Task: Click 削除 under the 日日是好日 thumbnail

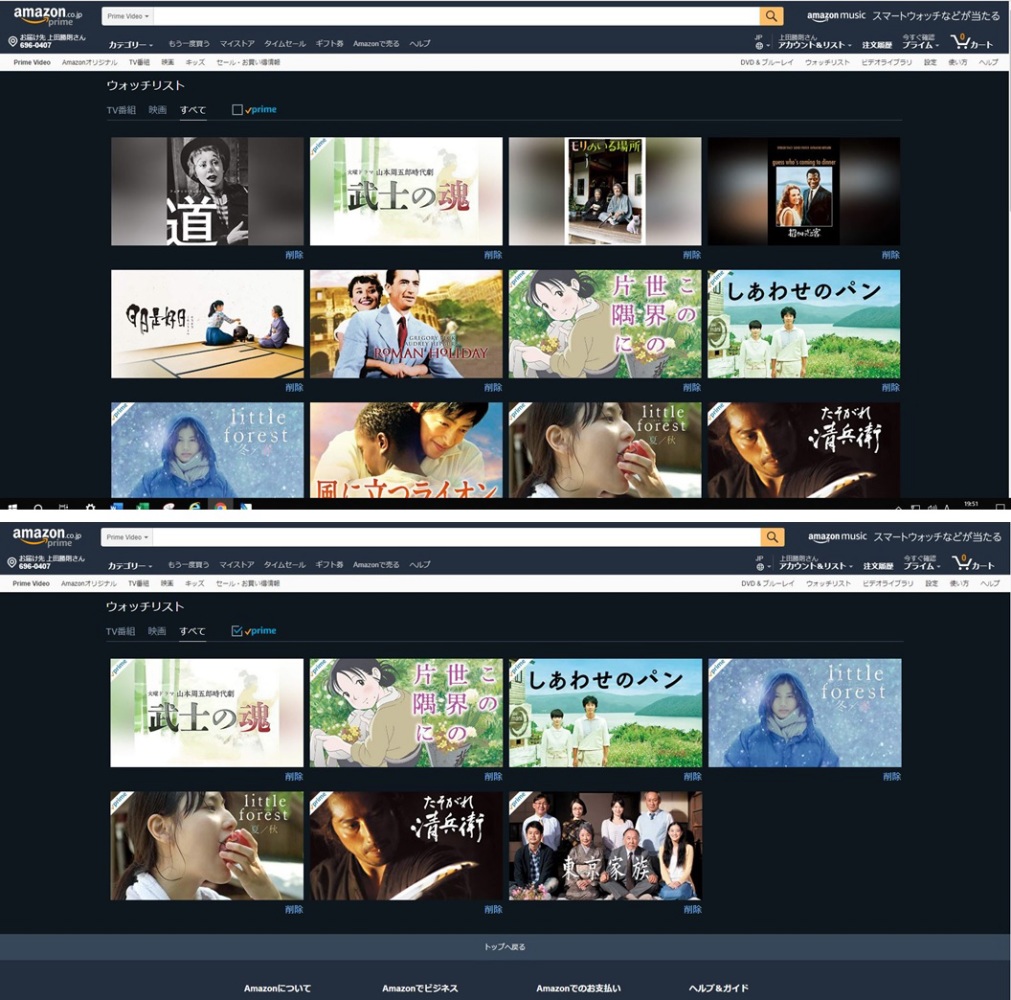Action: [294, 387]
